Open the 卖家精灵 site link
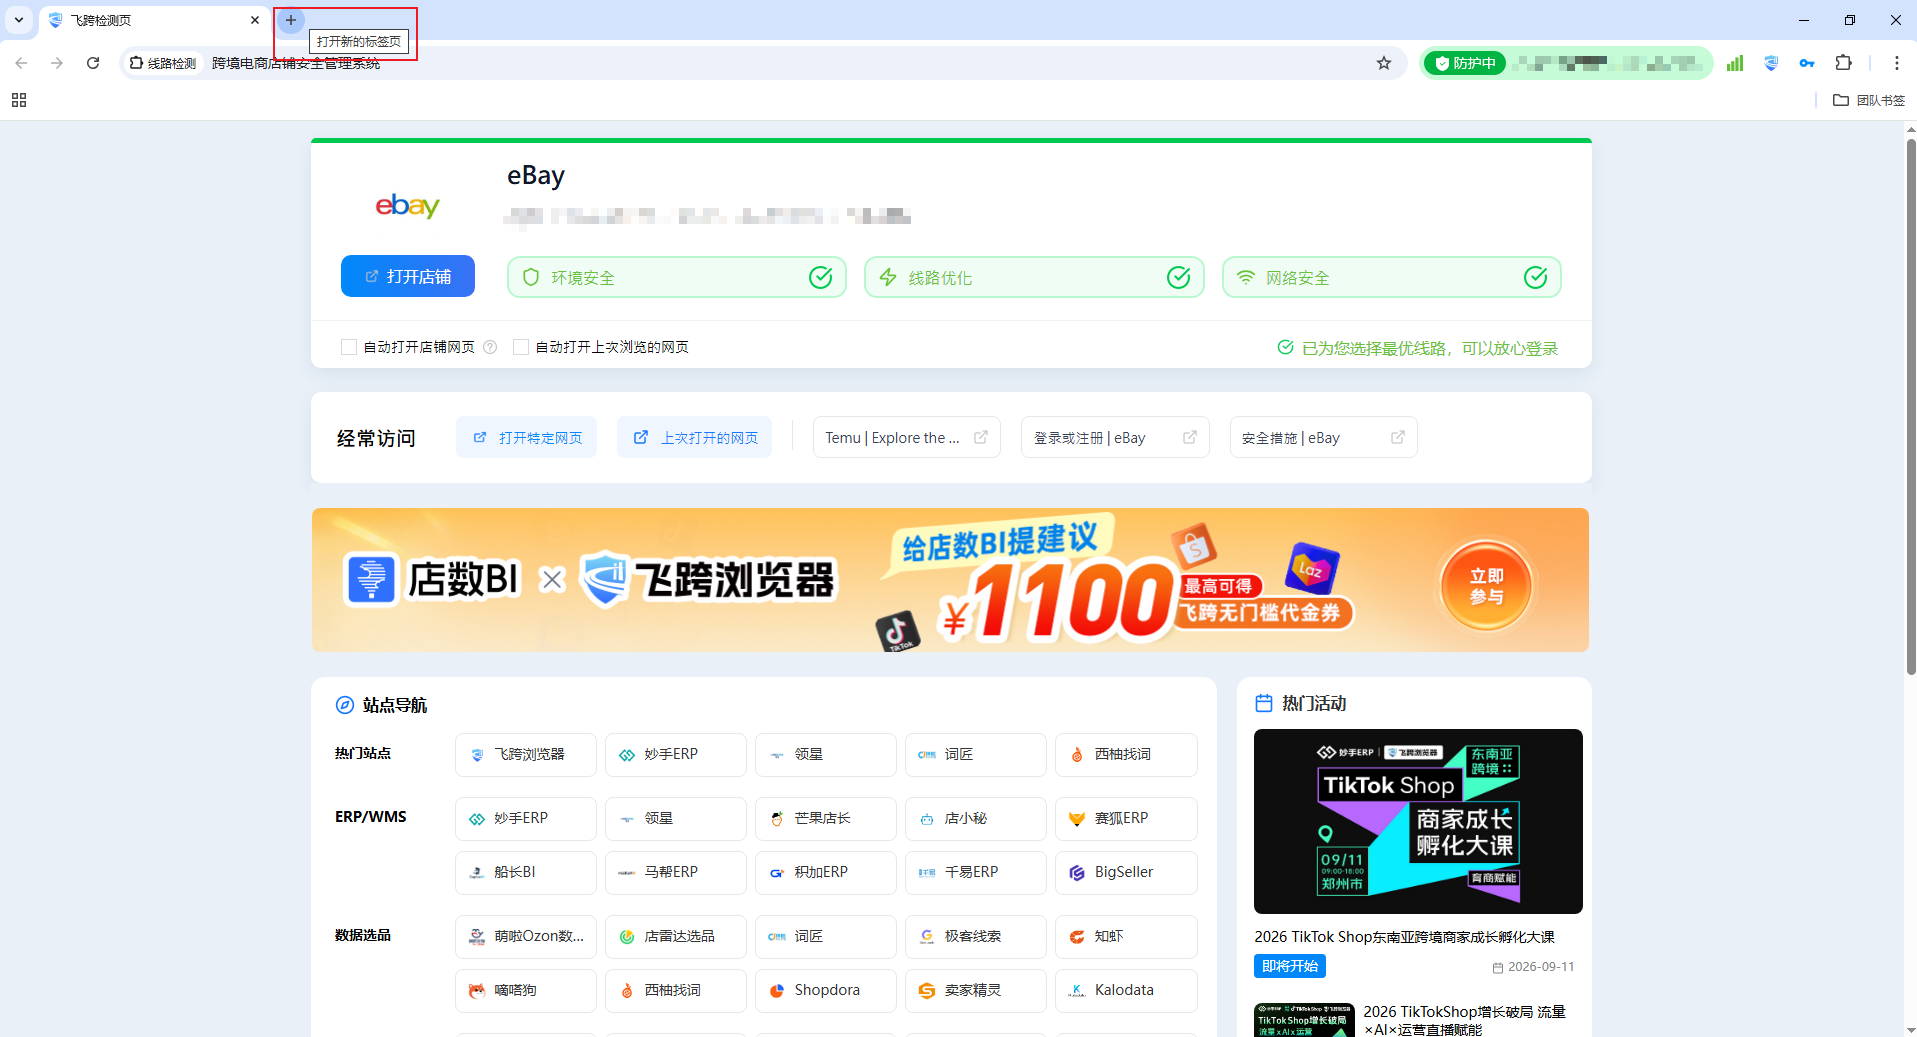This screenshot has height=1037, width=1917. [976, 991]
